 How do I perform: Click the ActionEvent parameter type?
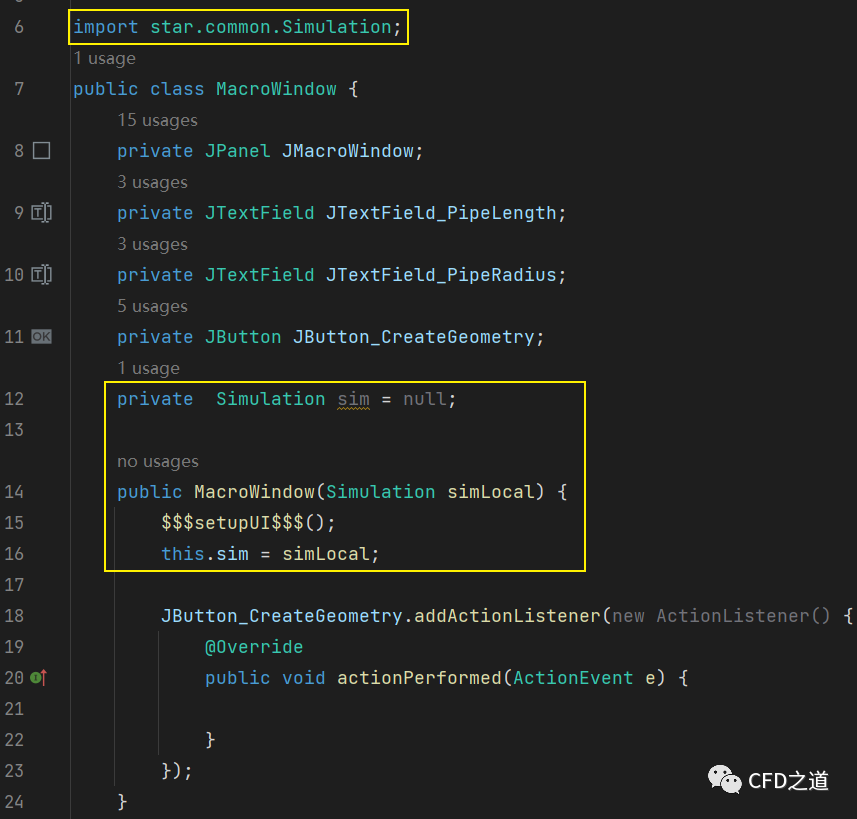pos(573,678)
